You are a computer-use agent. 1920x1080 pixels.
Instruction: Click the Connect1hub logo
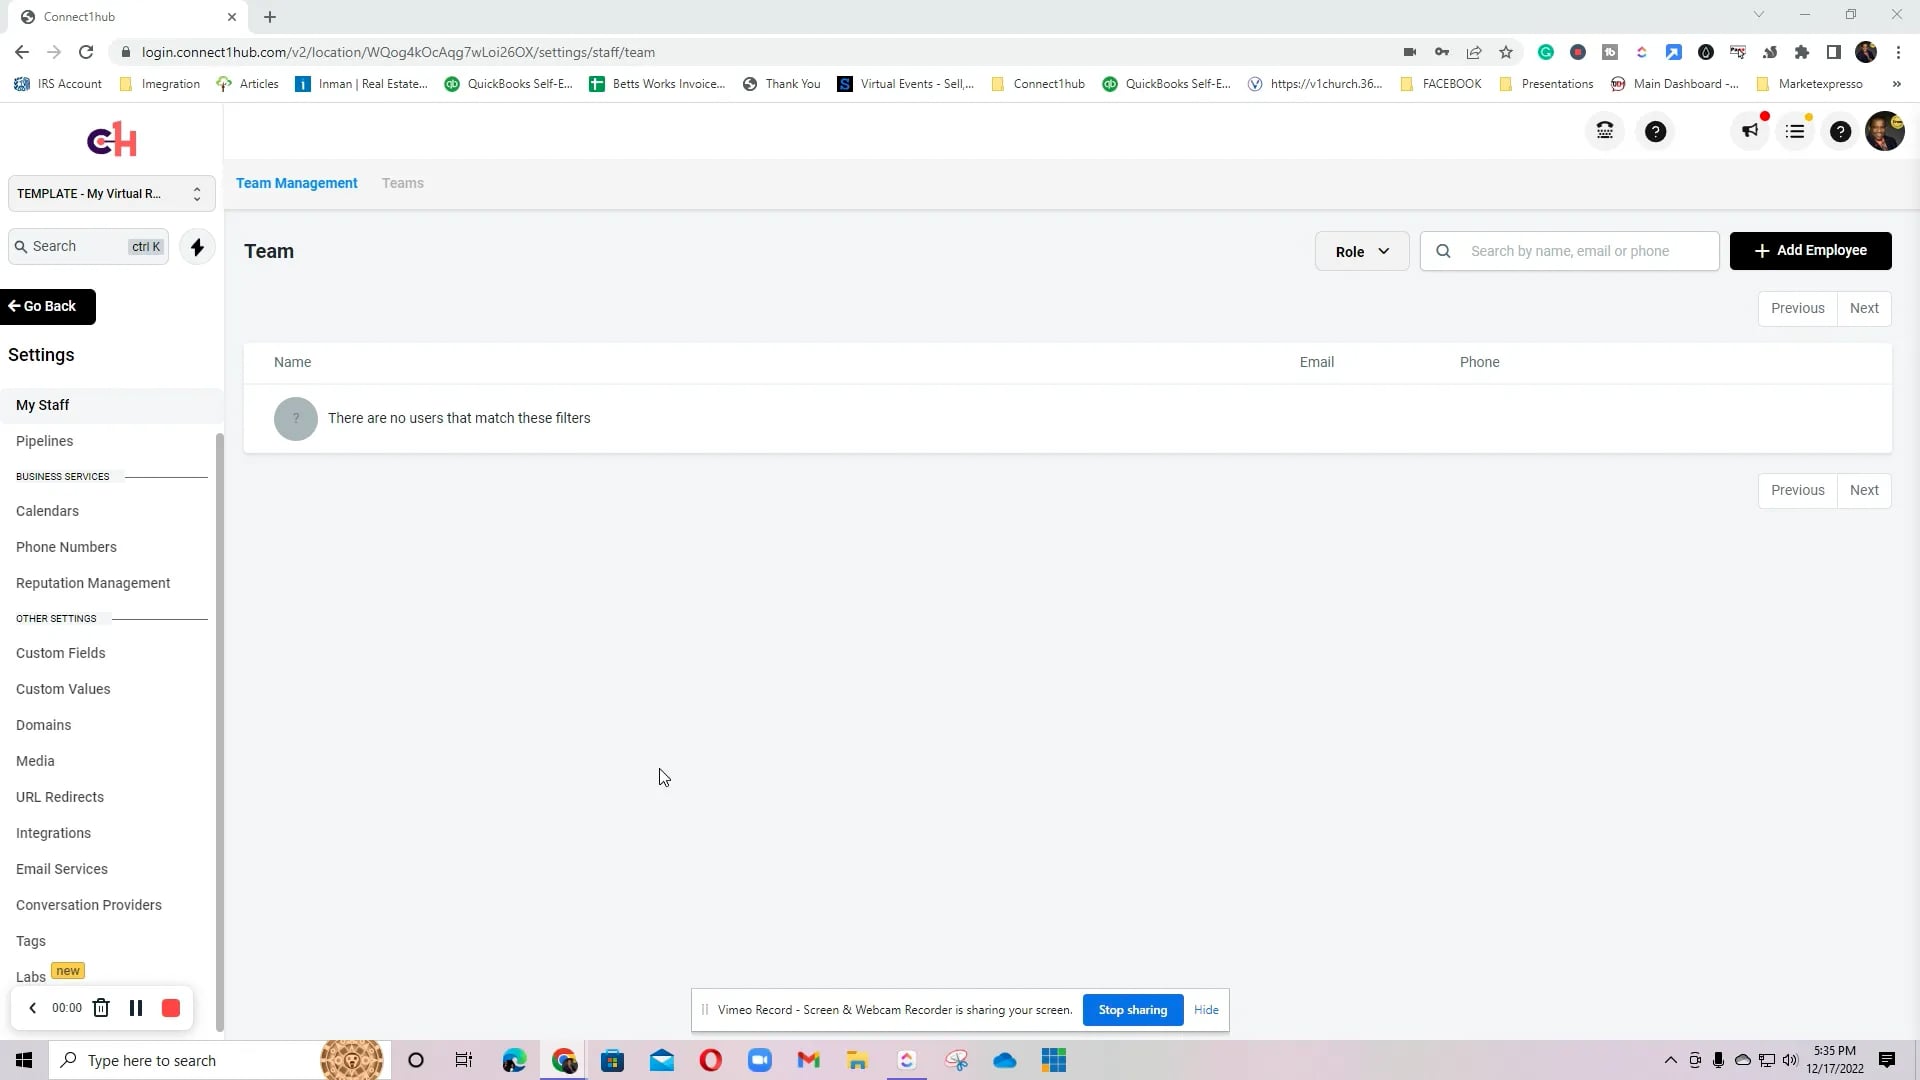point(111,139)
